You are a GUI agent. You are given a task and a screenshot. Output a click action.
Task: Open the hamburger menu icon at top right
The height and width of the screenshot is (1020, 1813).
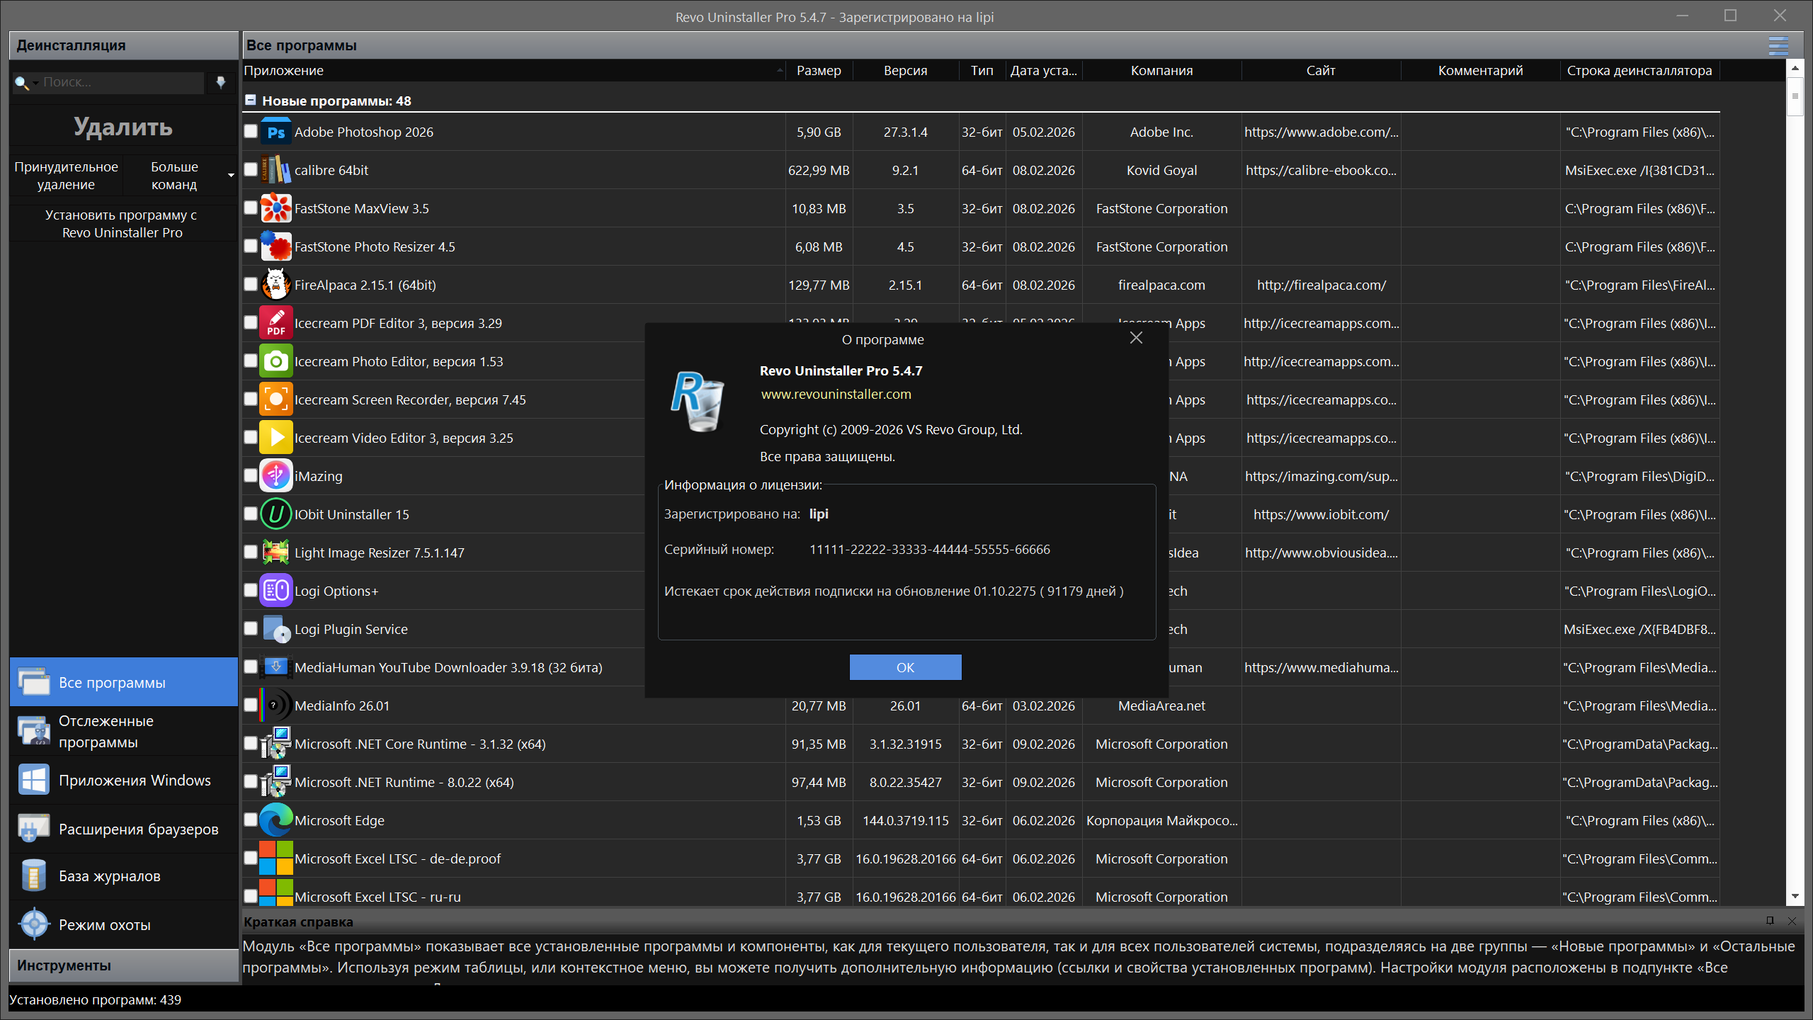(x=1778, y=45)
